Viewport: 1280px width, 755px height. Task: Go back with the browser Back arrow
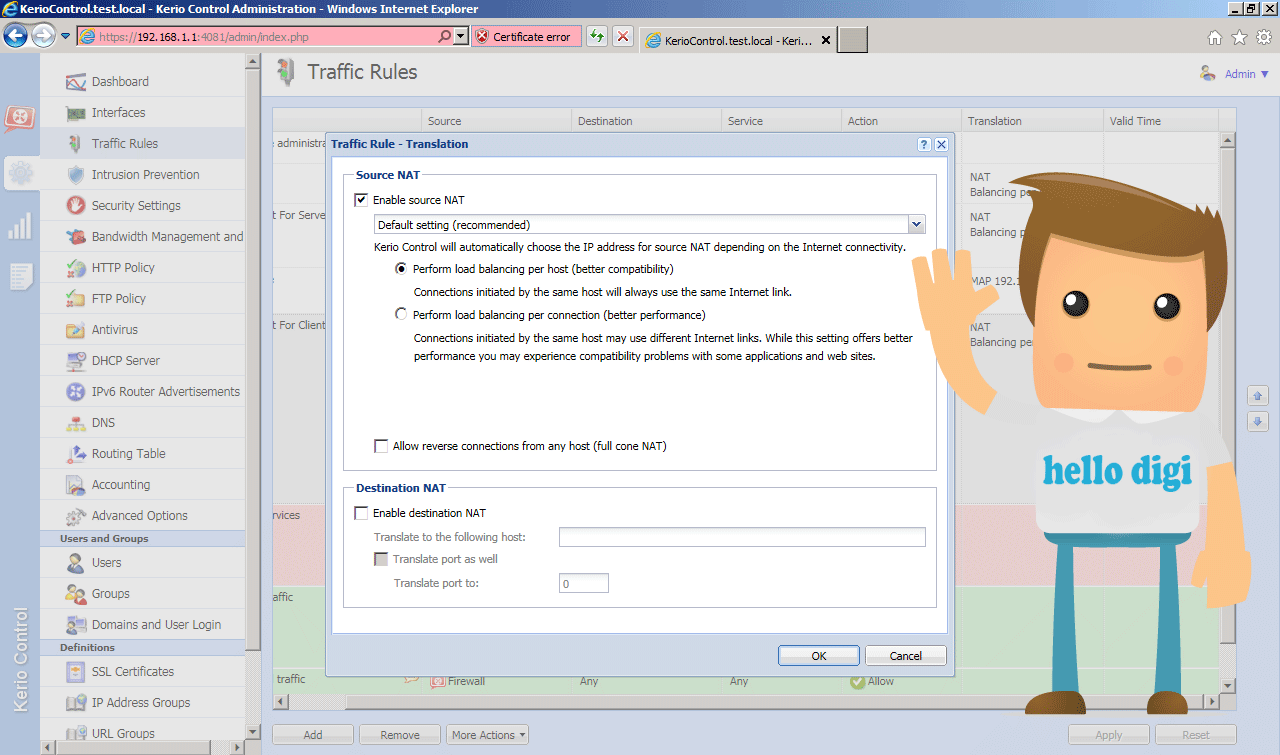point(15,37)
